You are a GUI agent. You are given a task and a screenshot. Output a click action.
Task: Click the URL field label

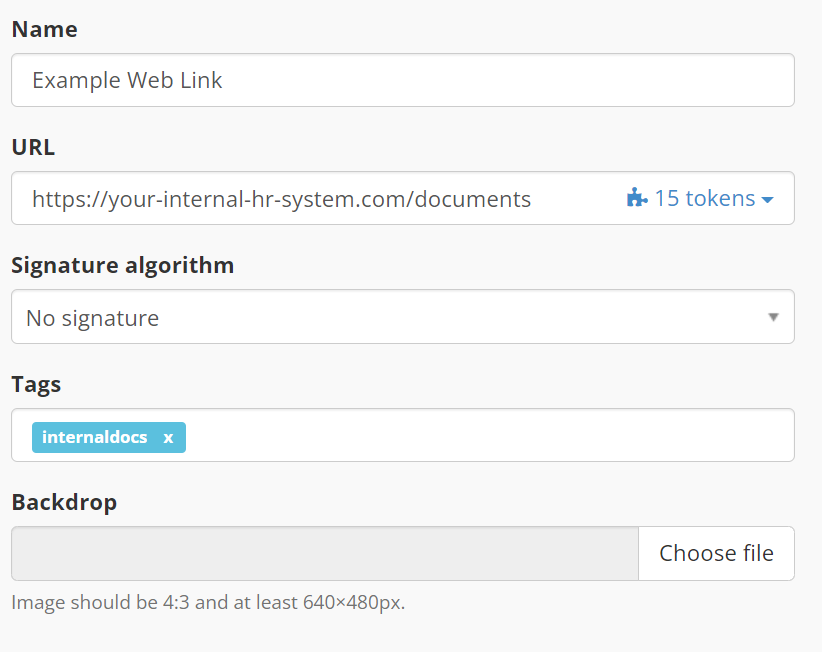pyautogui.click(x=33, y=147)
